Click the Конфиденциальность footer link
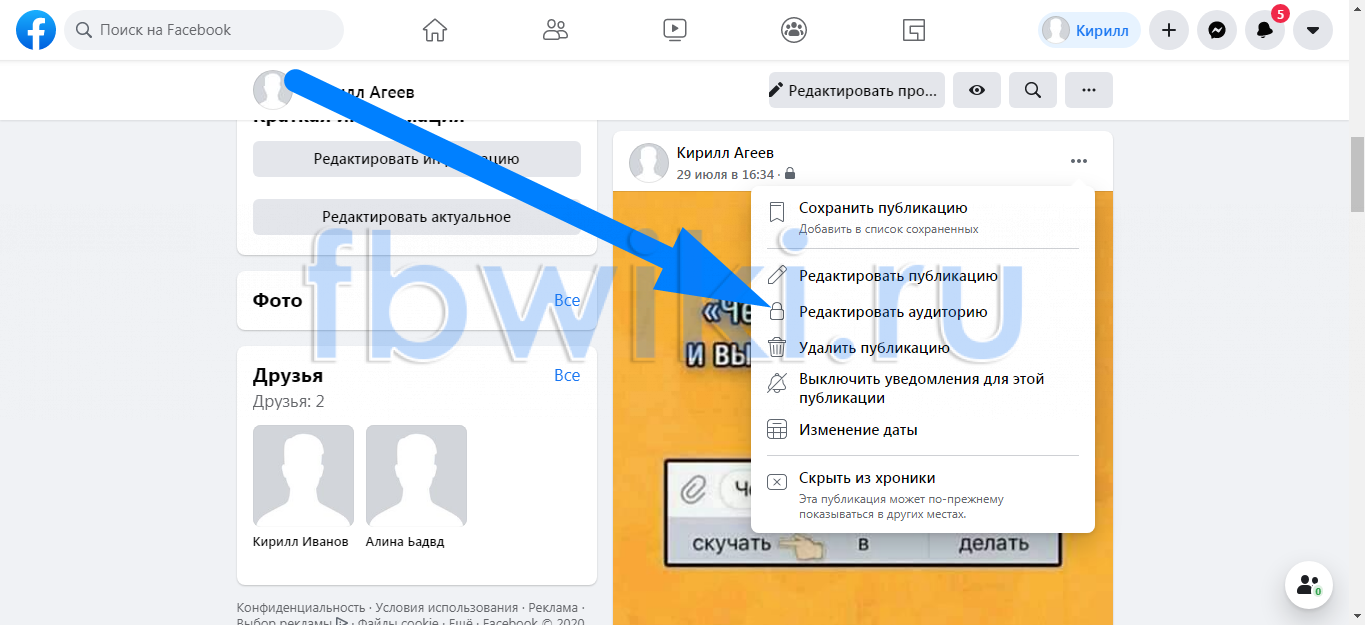The image size is (1365, 625). tap(301, 608)
